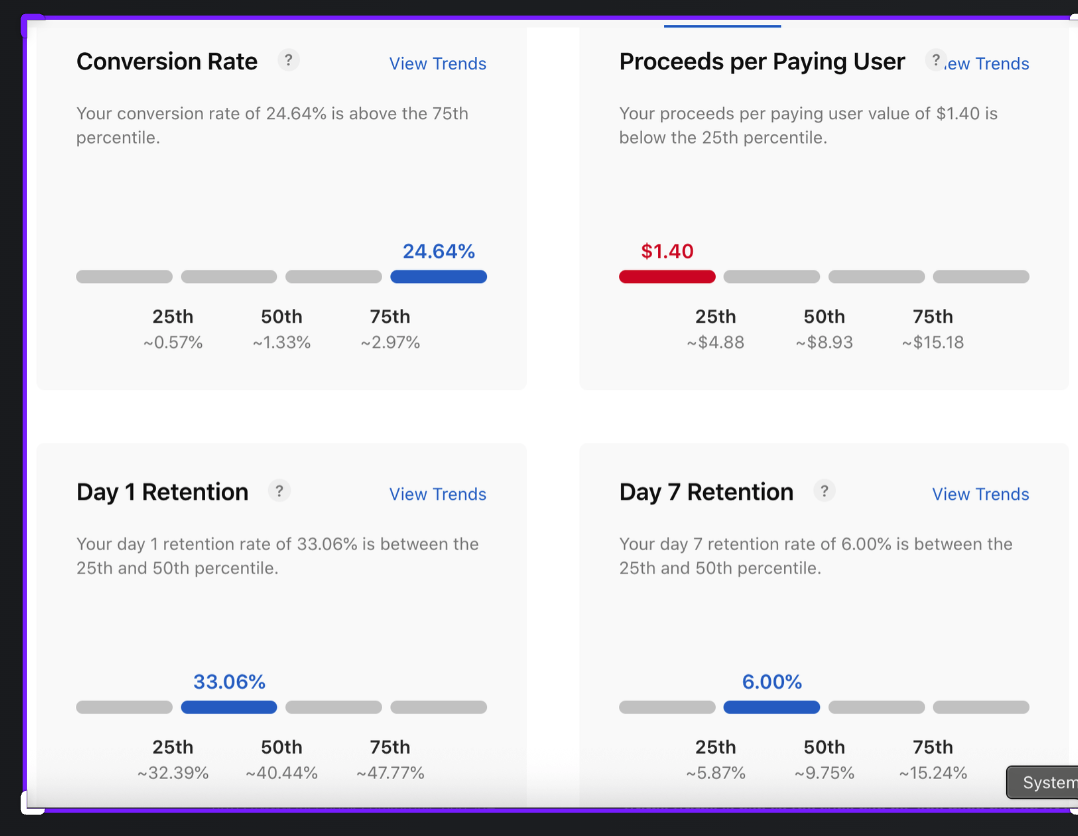This screenshot has width=1078, height=836.
Task: Open the Day 7 Retention help tooltip
Action: pos(824,490)
